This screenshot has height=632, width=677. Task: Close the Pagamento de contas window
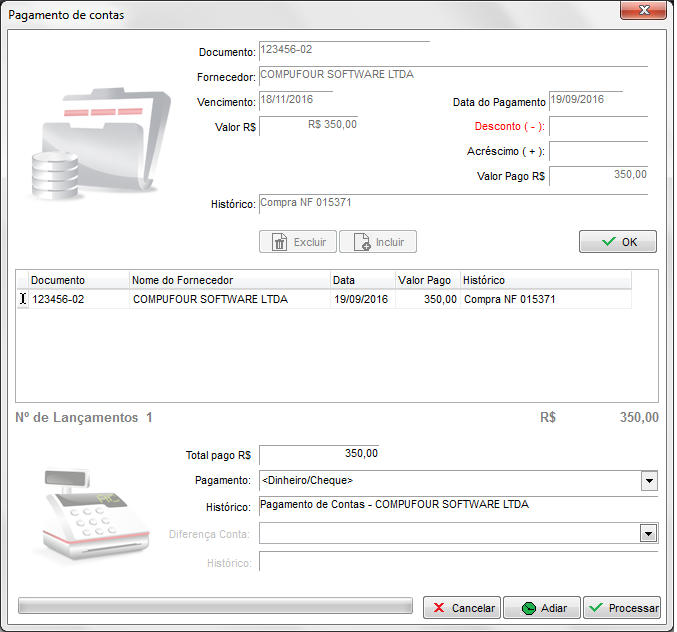(x=642, y=12)
